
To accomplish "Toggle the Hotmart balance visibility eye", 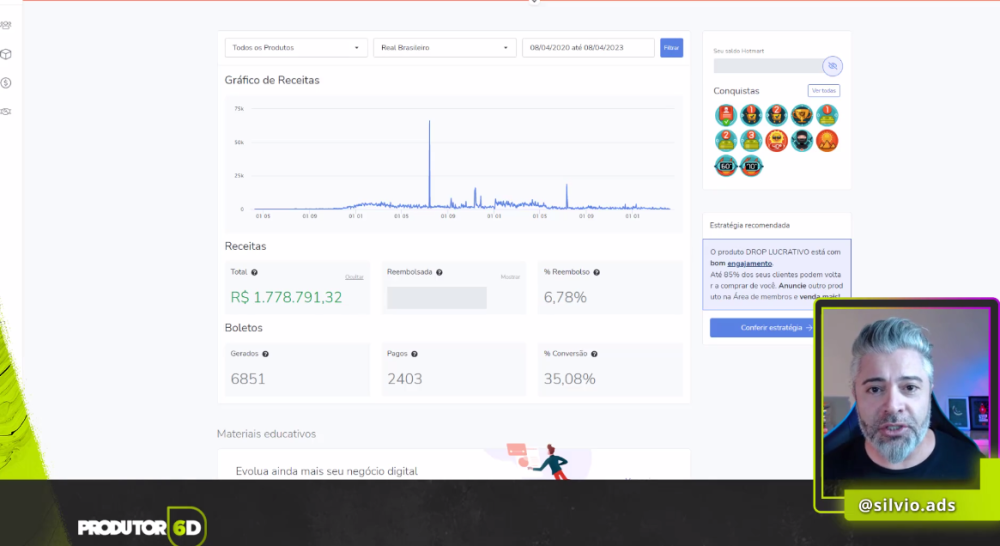I will click(x=832, y=66).
